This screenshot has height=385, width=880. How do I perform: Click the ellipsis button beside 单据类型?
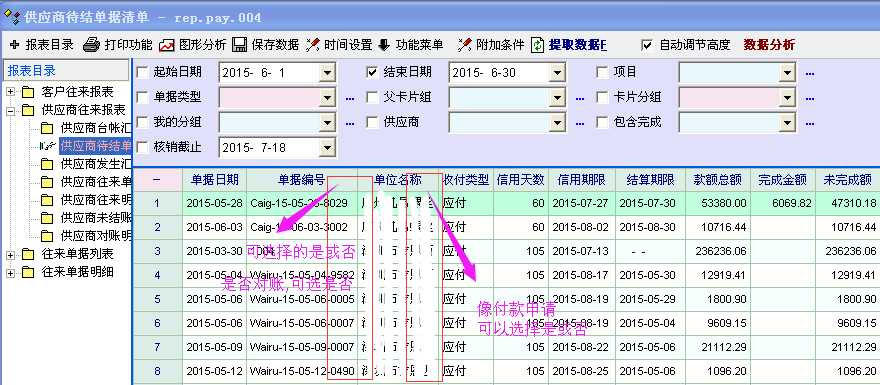point(350,98)
